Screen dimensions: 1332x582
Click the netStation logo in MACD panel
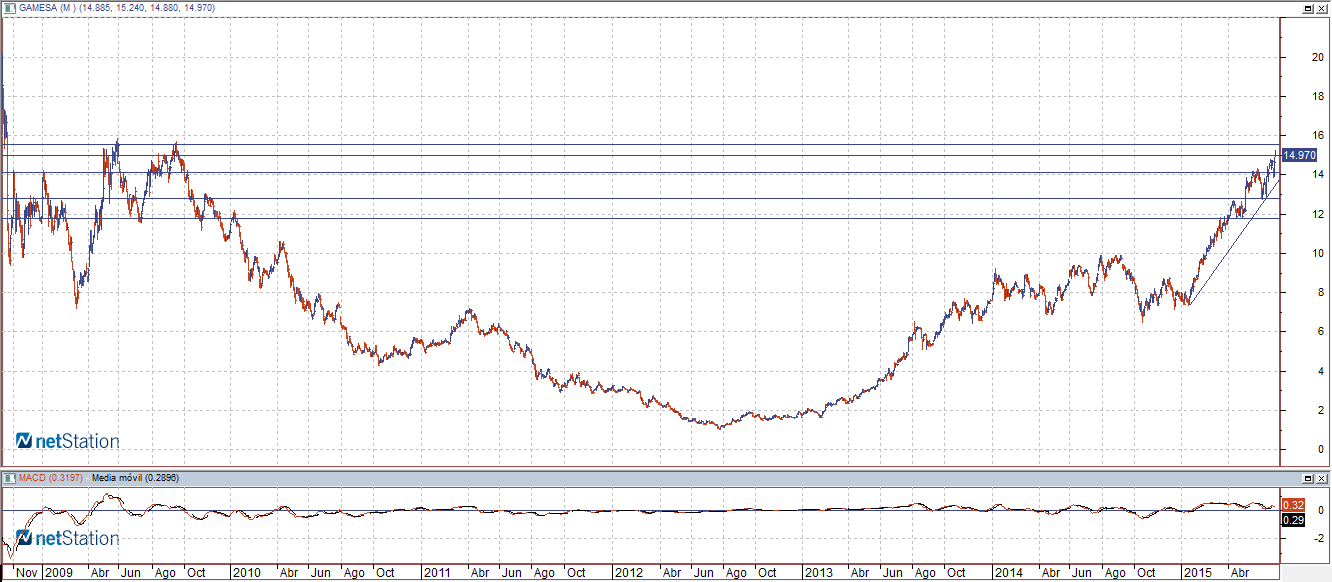[x=67, y=538]
